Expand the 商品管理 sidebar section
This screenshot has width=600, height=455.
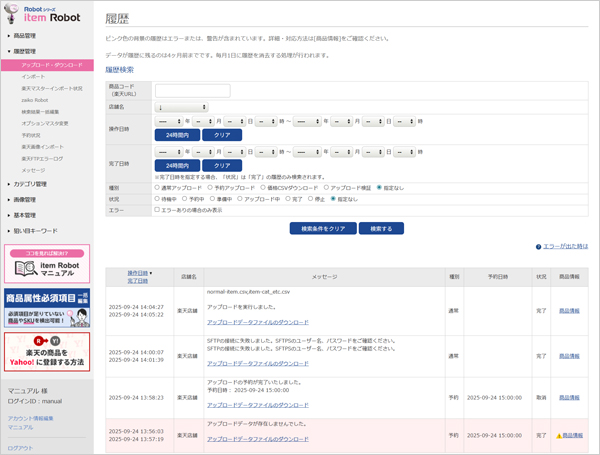click(x=24, y=36)
